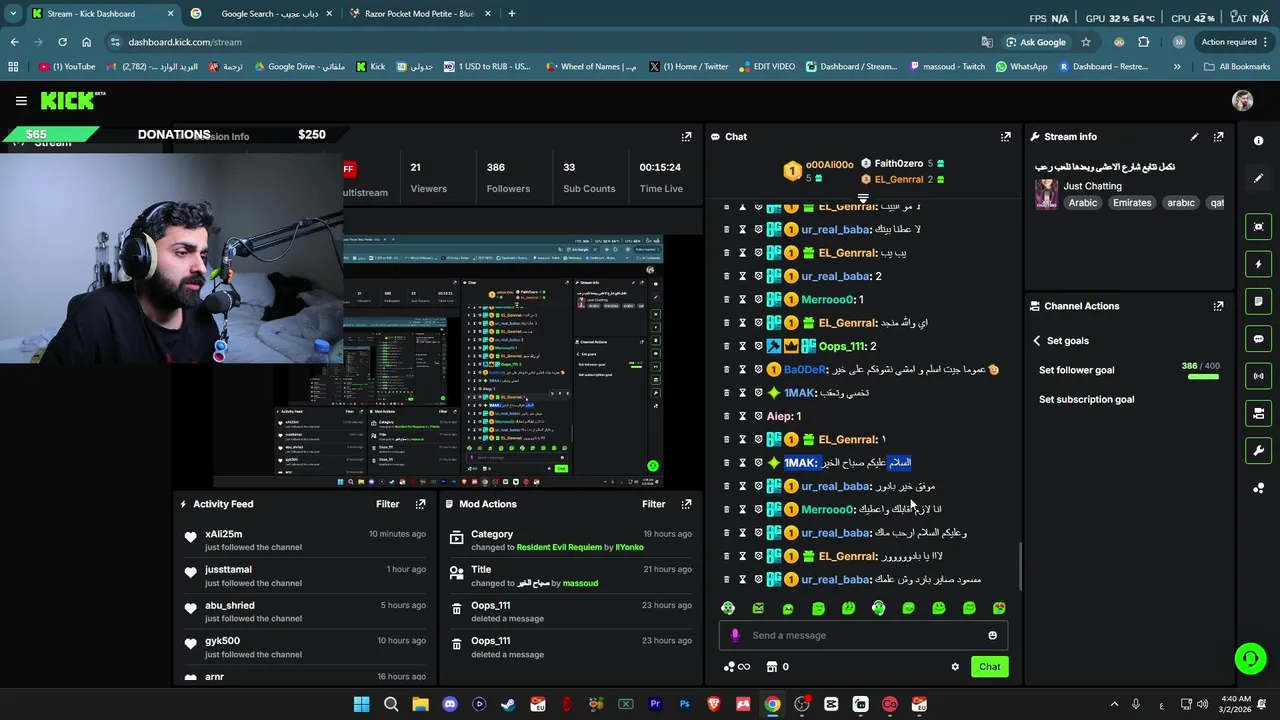Pop out the Chat panel
The image size is (1280, 720).
1005,137
